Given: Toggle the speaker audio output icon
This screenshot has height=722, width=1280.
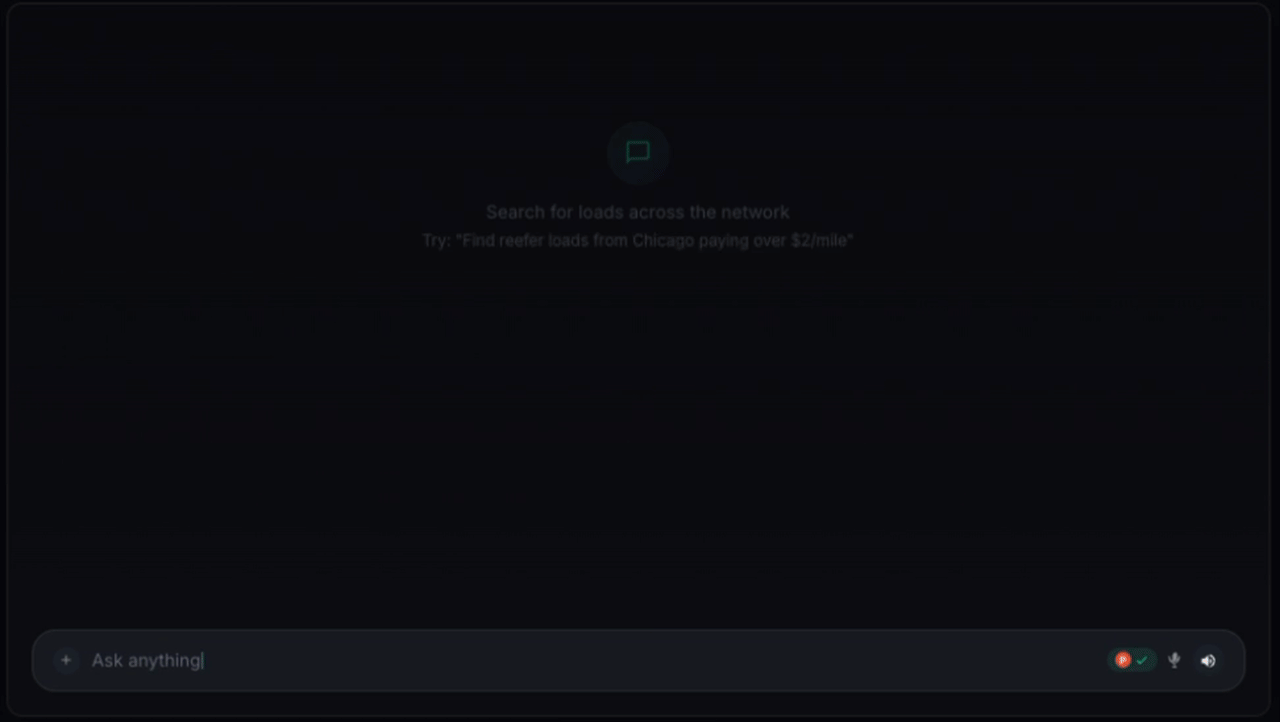Looking at the screenshot, I should pos(1208,660).
